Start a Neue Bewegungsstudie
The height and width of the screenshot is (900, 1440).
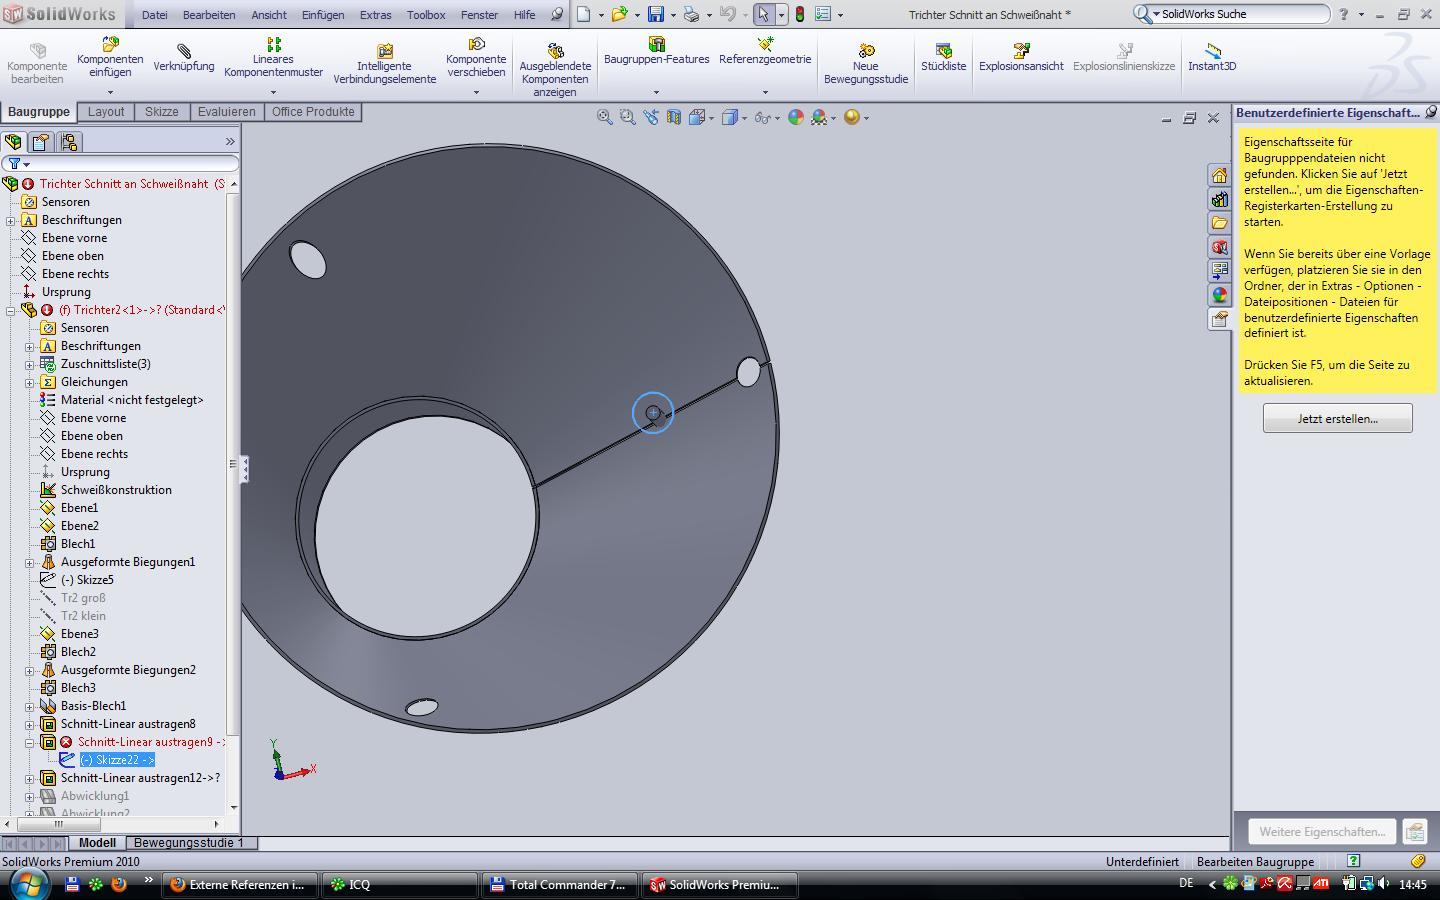pos(866,50)
